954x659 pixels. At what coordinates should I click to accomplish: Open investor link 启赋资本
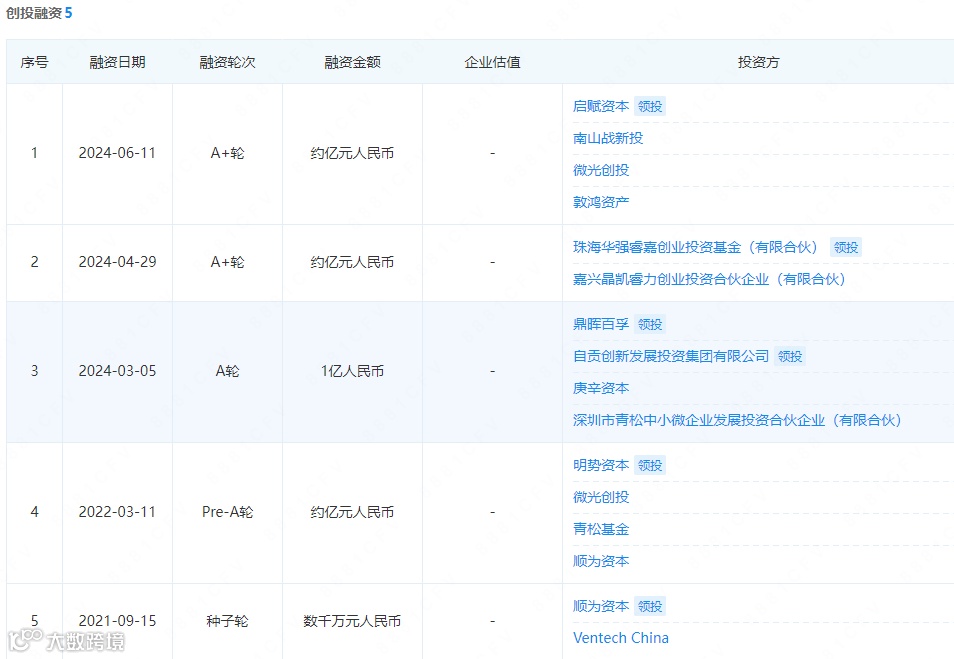pos(601,106)
